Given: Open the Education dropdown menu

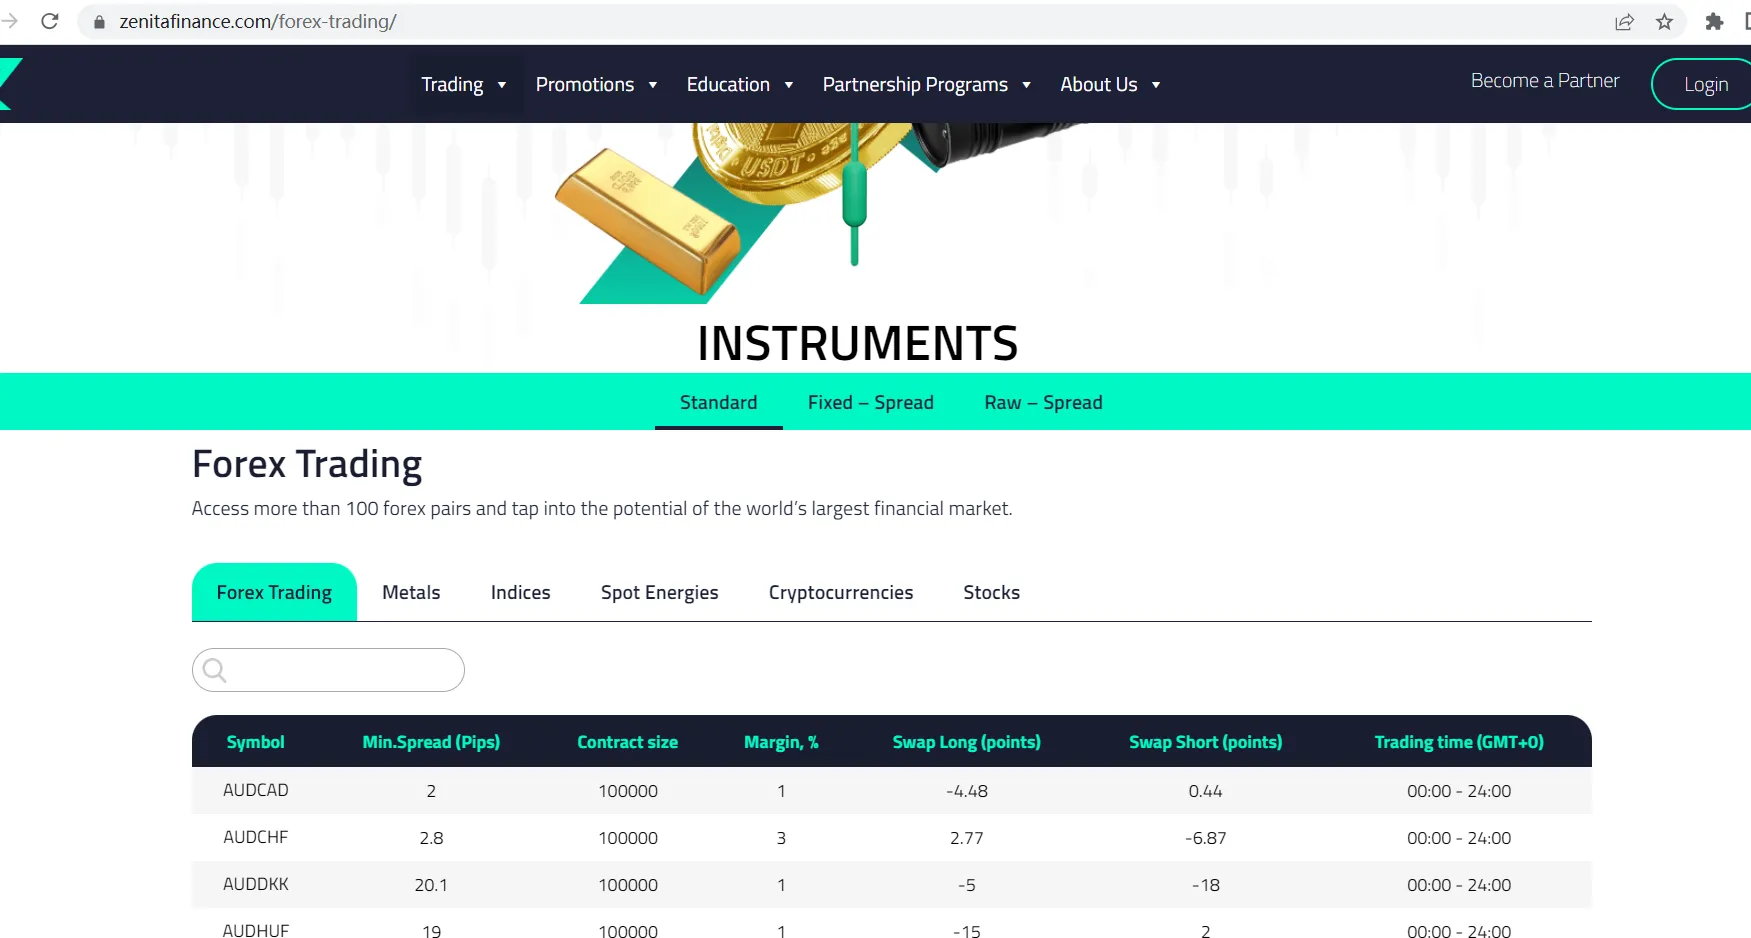Looking at the screenshot, I should 740,85.
